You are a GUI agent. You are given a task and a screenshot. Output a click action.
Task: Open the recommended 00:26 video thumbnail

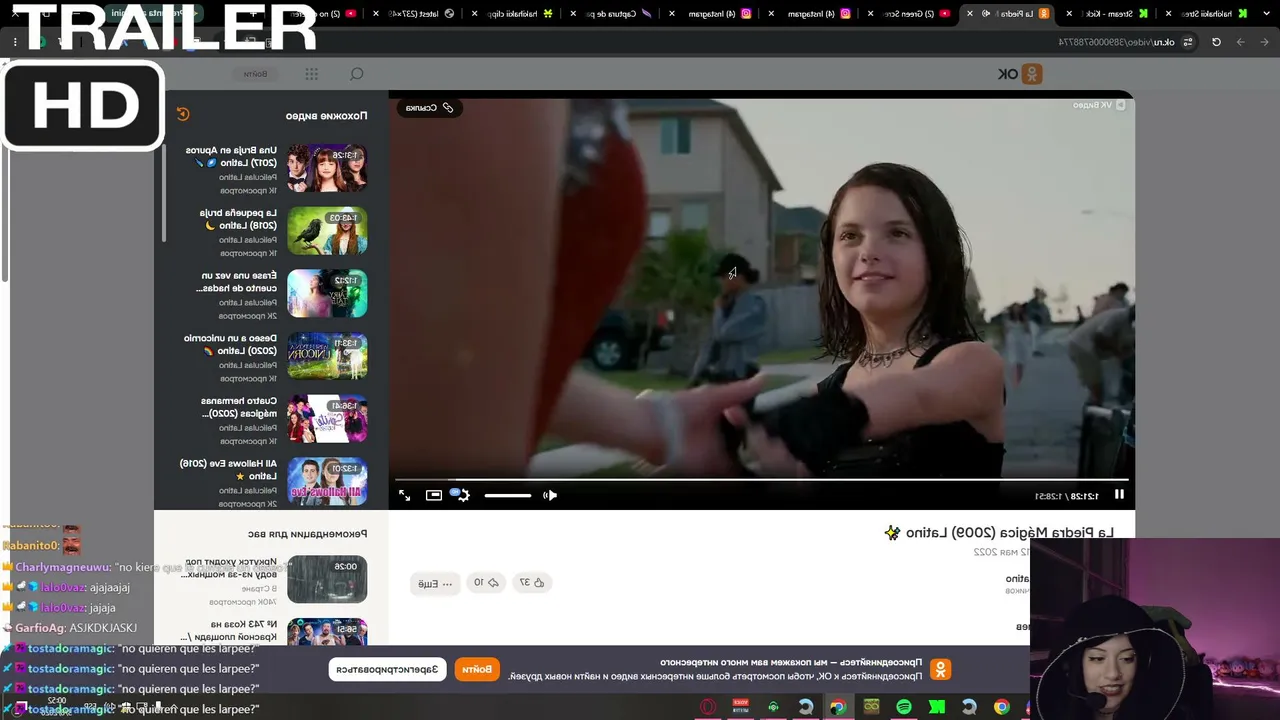click(x=327, y=579)
